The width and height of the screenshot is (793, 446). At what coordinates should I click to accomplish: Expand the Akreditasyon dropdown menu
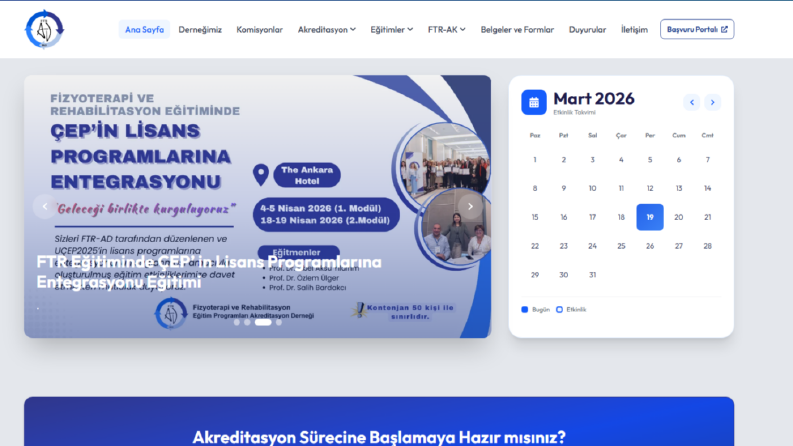click(x=327, y=29)
